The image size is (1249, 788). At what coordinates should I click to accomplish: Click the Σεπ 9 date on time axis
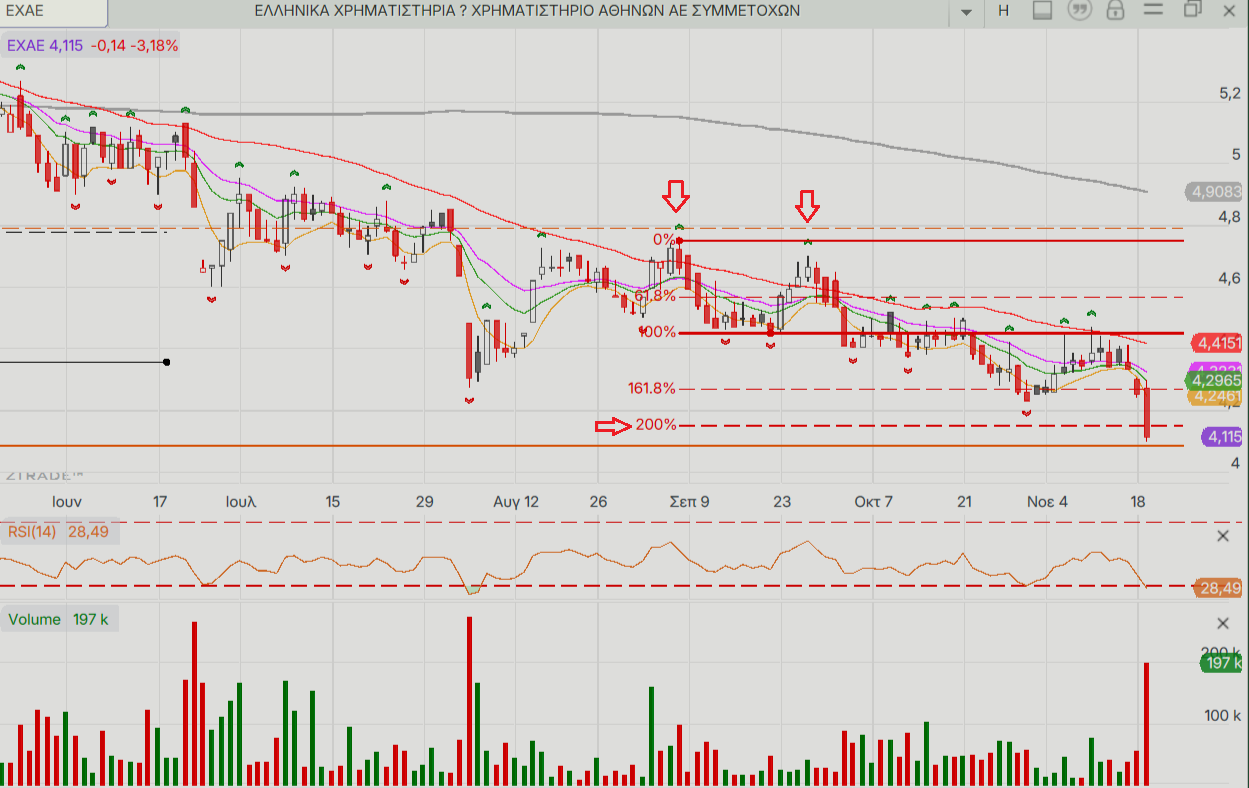point(689,501)
